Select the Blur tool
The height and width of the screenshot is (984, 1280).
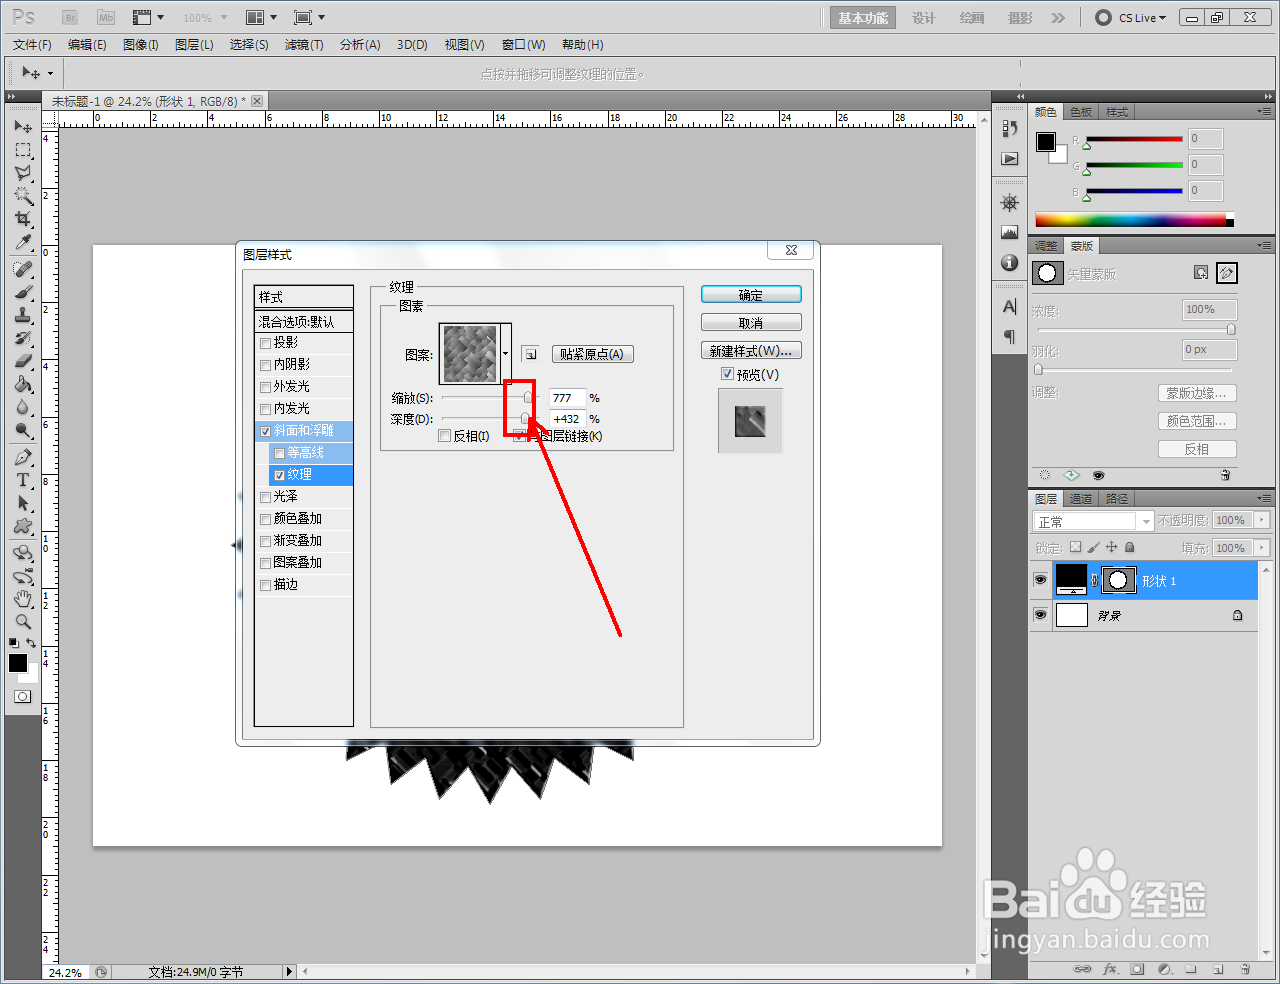tap(22, 408)
